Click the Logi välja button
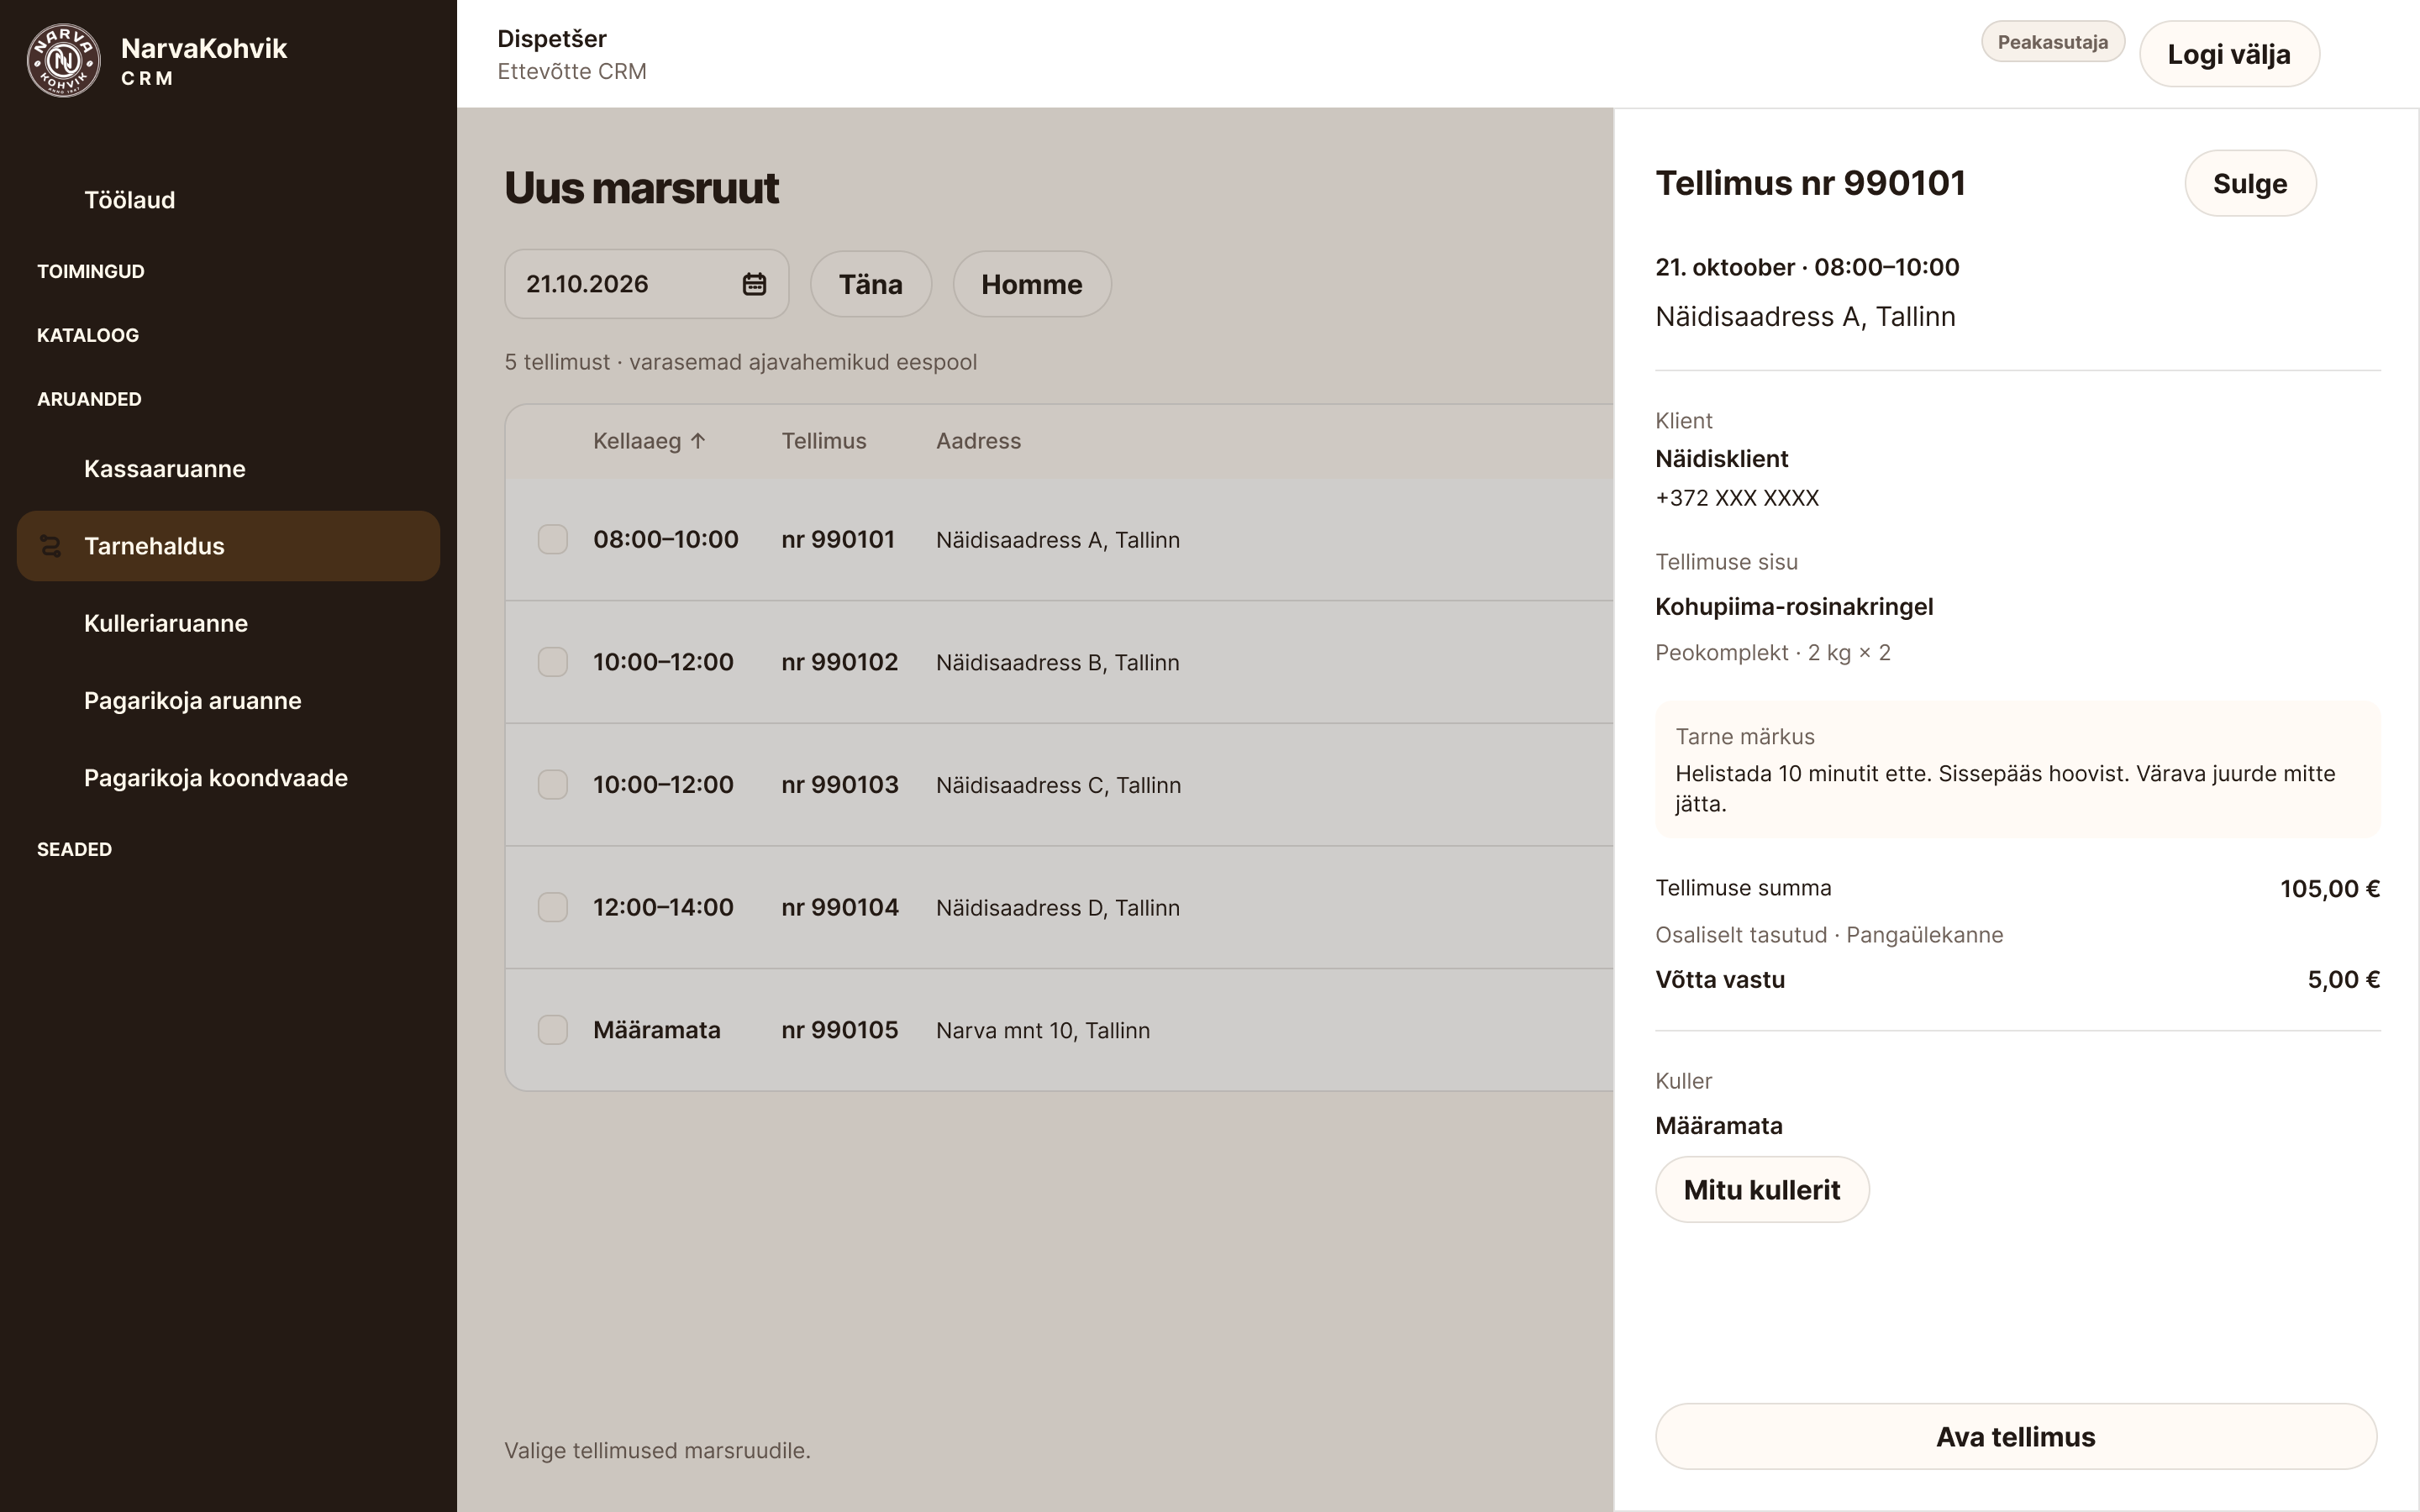Screen dimensions: 2420x1512 2229,54
